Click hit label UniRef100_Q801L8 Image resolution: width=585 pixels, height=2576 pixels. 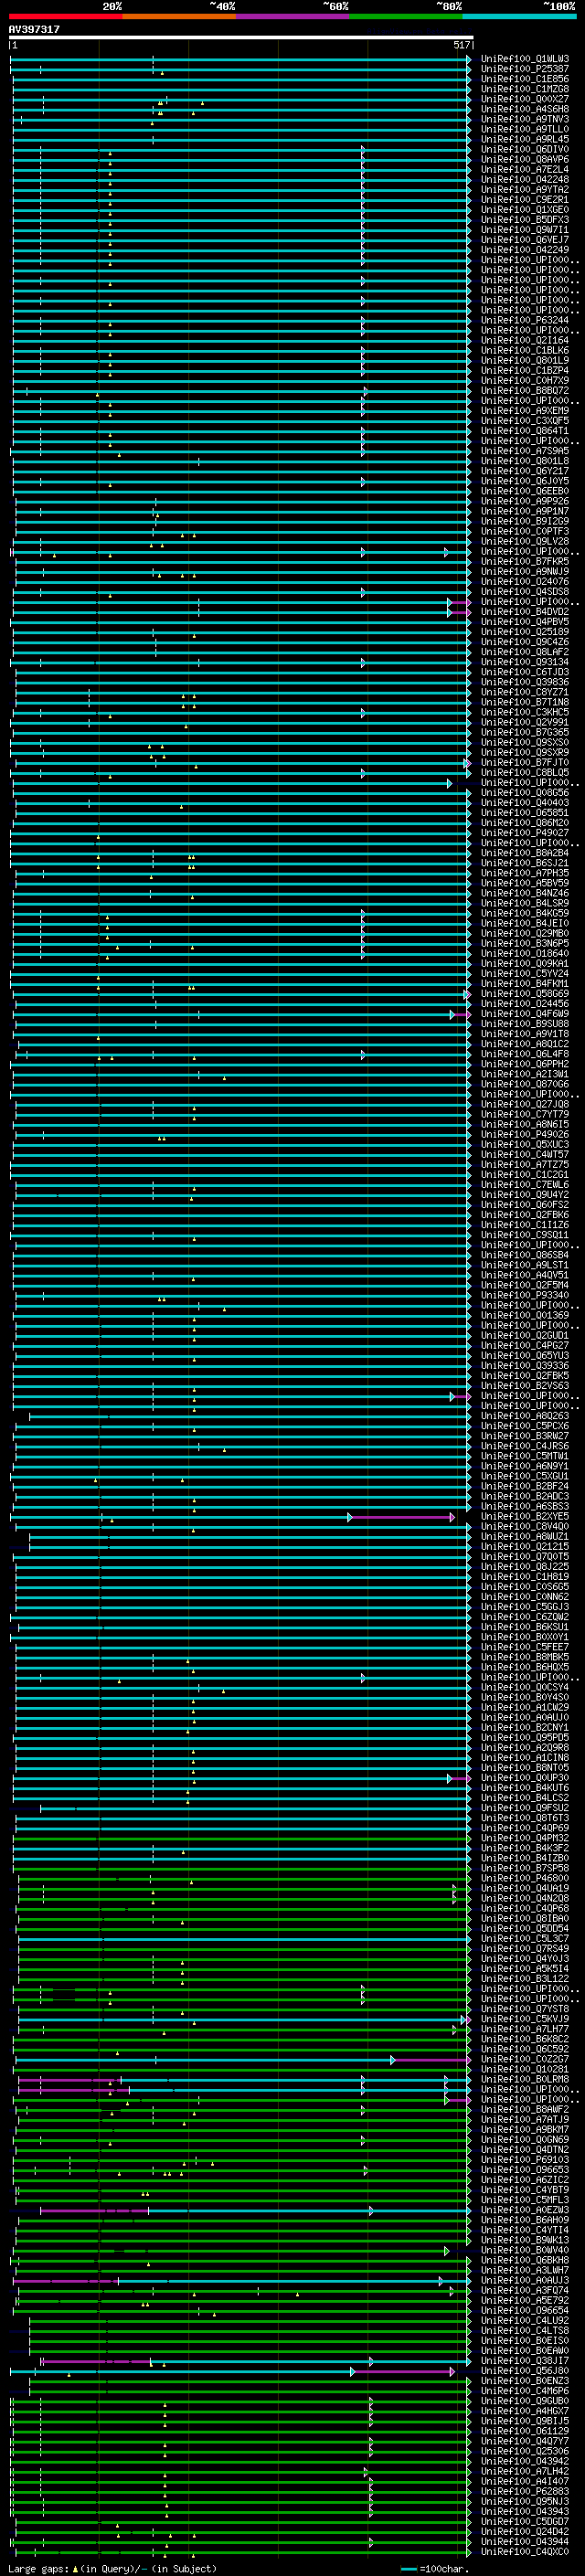[525, 460]
